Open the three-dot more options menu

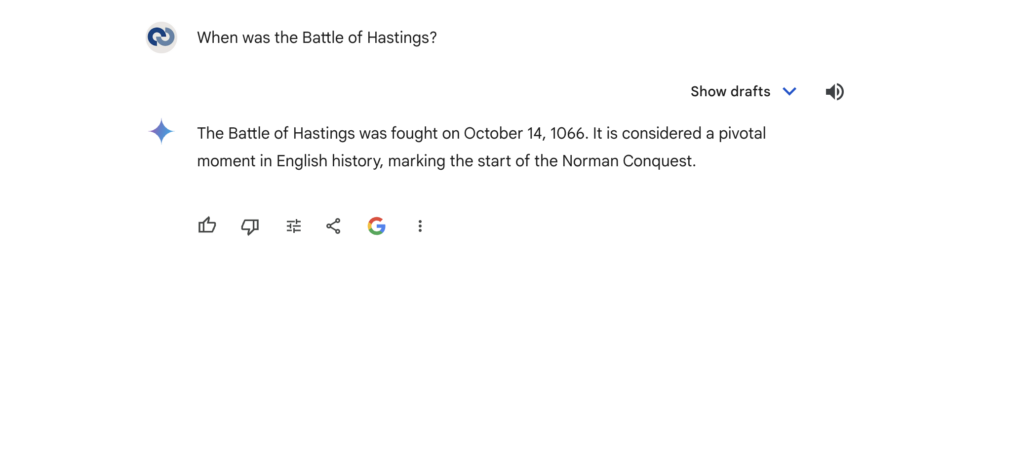(420, 226)
